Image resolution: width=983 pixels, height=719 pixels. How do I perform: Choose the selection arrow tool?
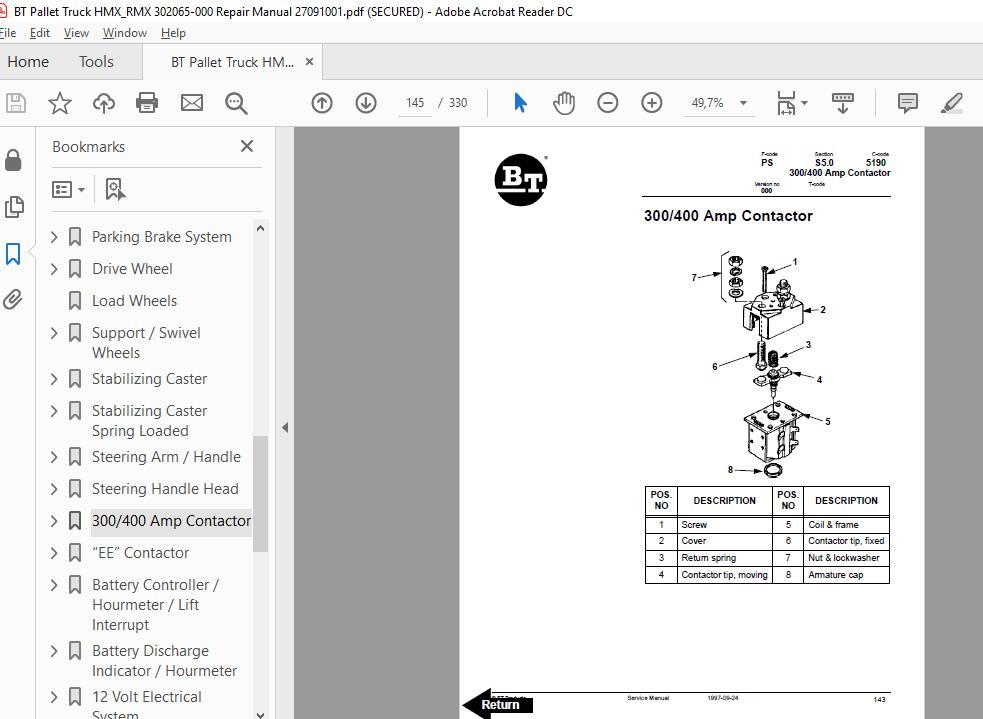520,103
